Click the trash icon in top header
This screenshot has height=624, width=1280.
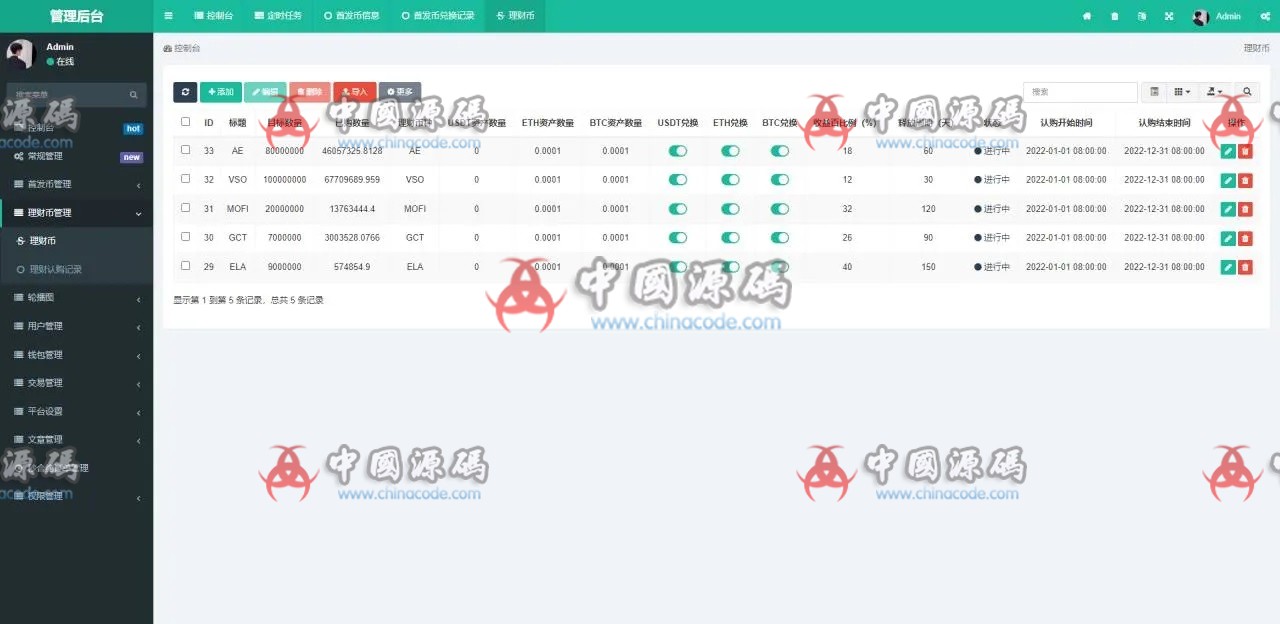click(x=1115, y=16)
